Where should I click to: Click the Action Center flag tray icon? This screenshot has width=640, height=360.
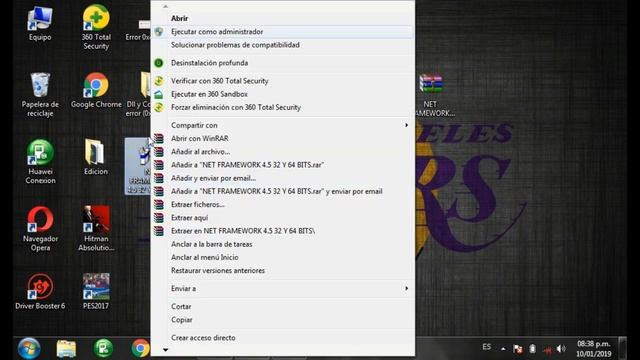click(x=518, y=349)
